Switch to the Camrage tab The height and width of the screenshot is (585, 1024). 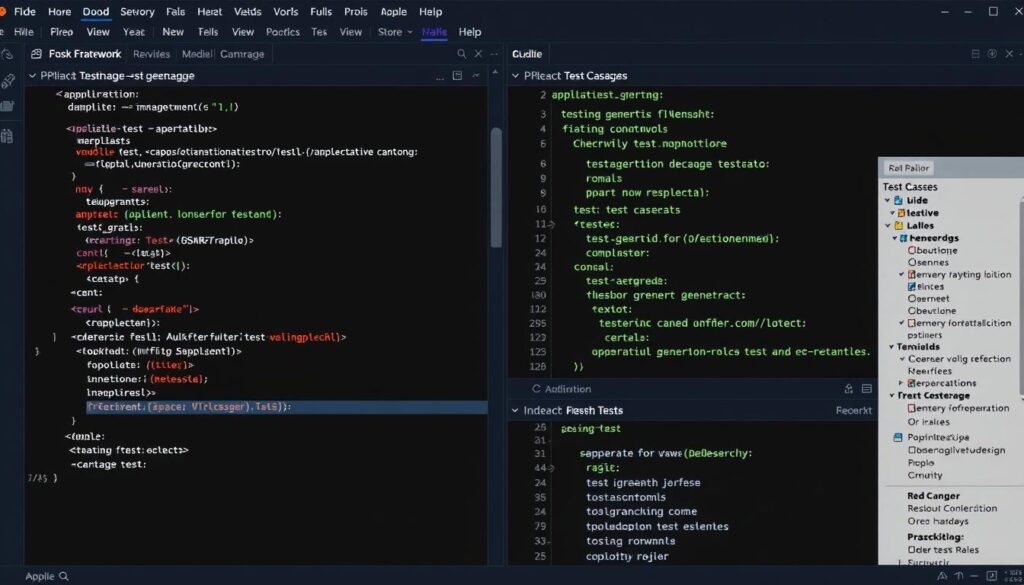242,54
